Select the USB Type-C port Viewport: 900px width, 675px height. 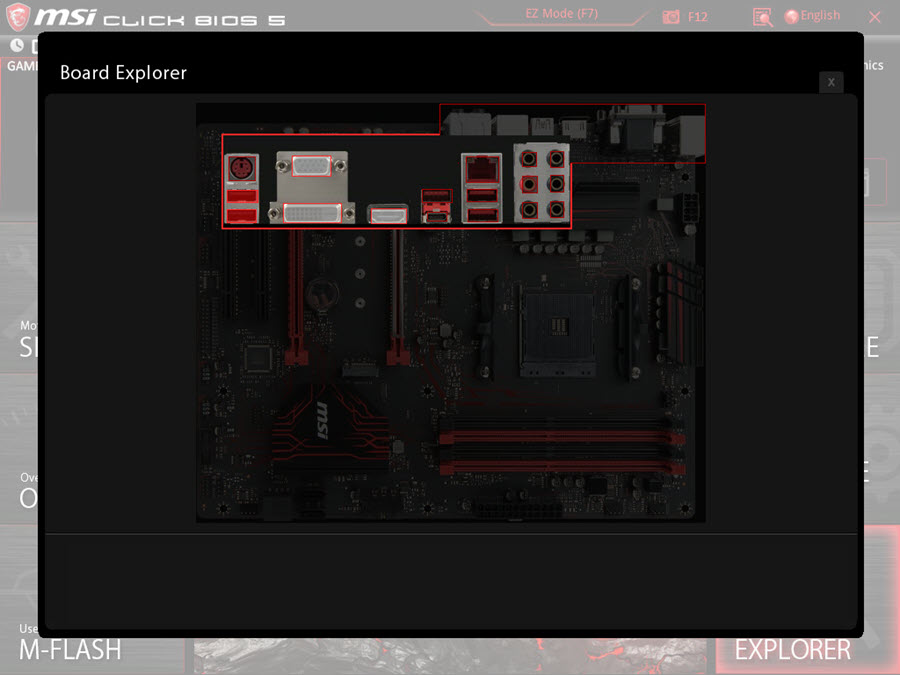click(x=436, y=214)
